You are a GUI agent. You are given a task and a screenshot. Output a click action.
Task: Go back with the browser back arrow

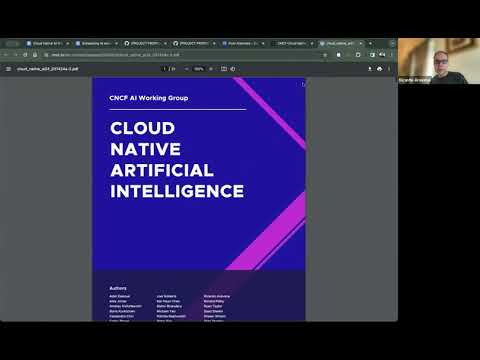coord(6,55)
